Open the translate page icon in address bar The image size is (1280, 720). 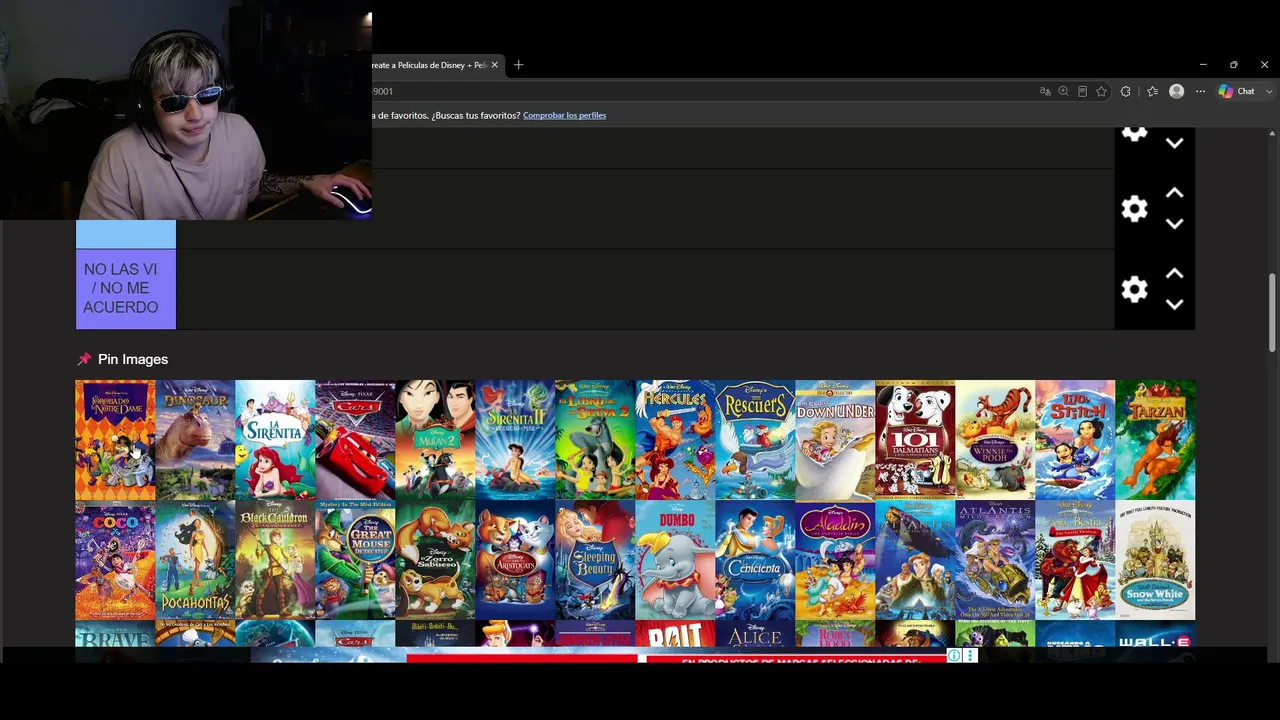[x=1045, y=91]
